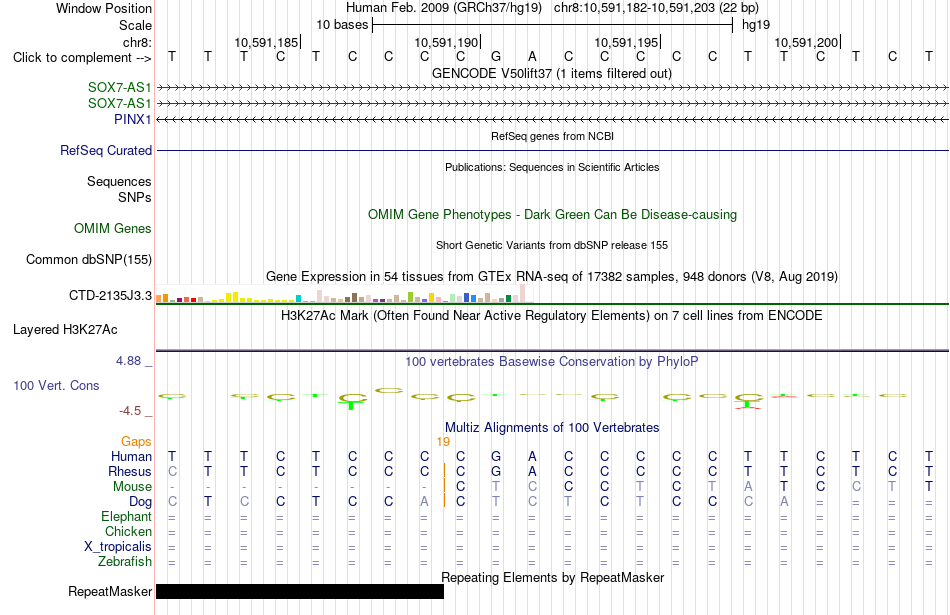This screenshot has width=950, height=615.
Task: Click the 'Click to complement -->' label
Action: (82, 58)
